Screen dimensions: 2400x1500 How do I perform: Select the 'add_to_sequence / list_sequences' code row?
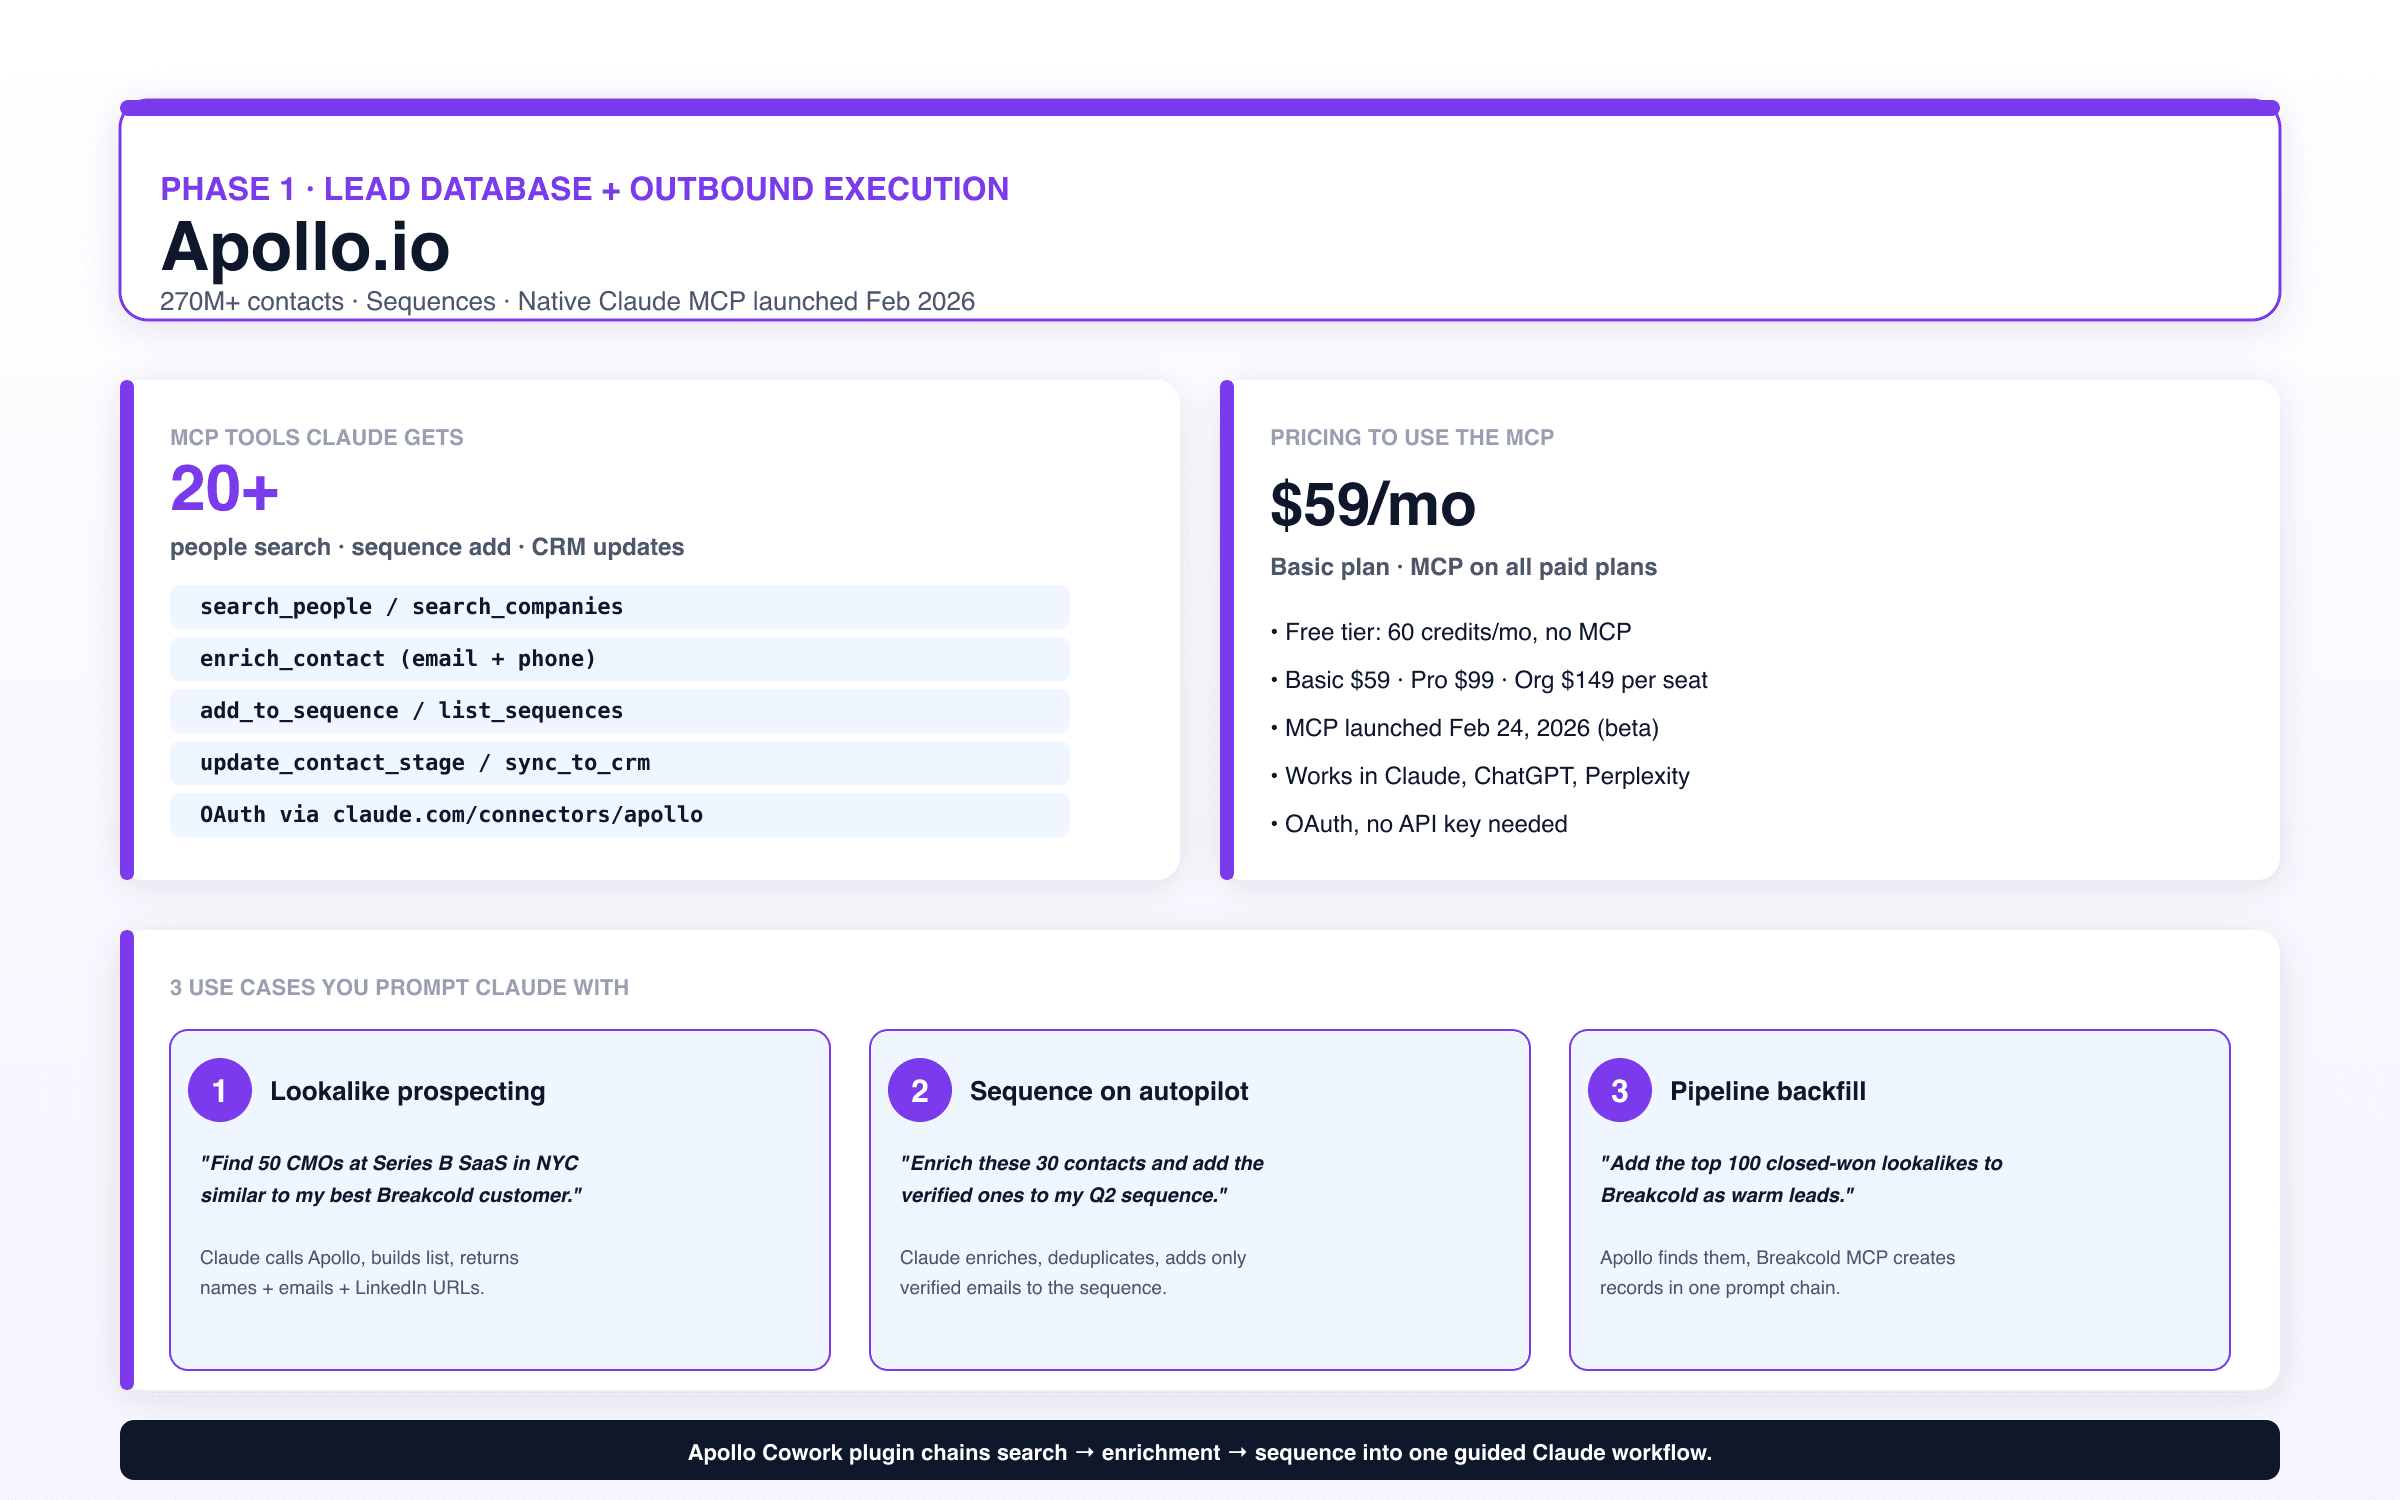click(620, 711)
